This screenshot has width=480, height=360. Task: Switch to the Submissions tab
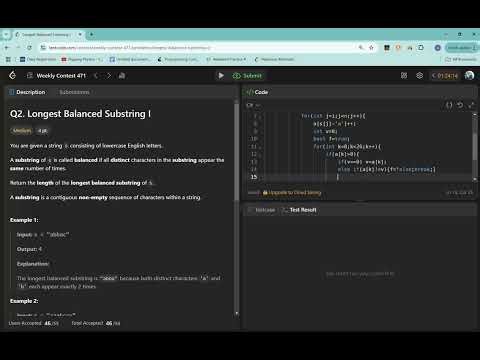(74, 92)
